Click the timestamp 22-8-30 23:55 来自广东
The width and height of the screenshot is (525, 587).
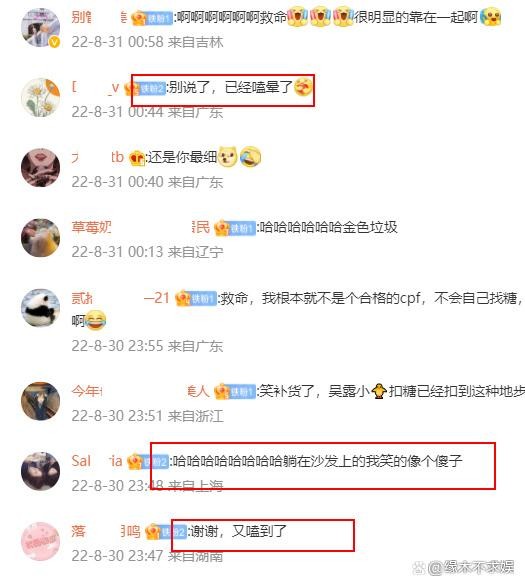point(147,346)
